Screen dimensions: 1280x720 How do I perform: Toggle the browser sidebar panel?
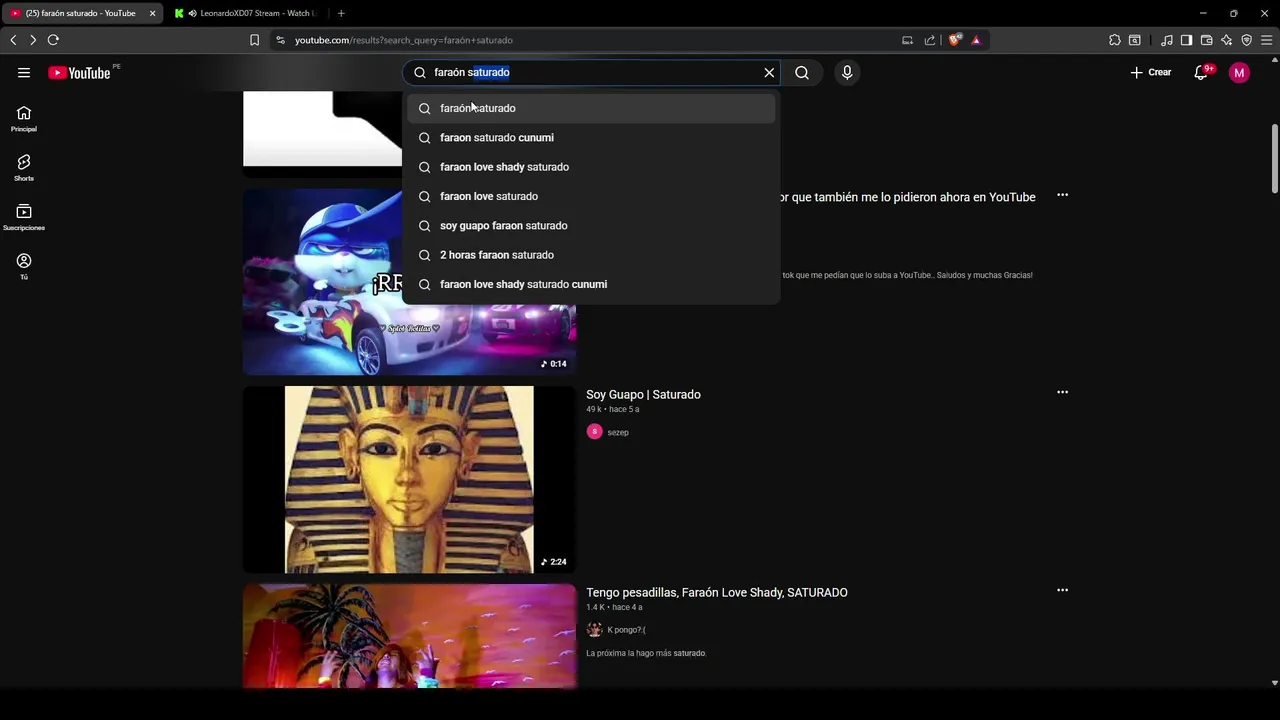coord(1186,40)
